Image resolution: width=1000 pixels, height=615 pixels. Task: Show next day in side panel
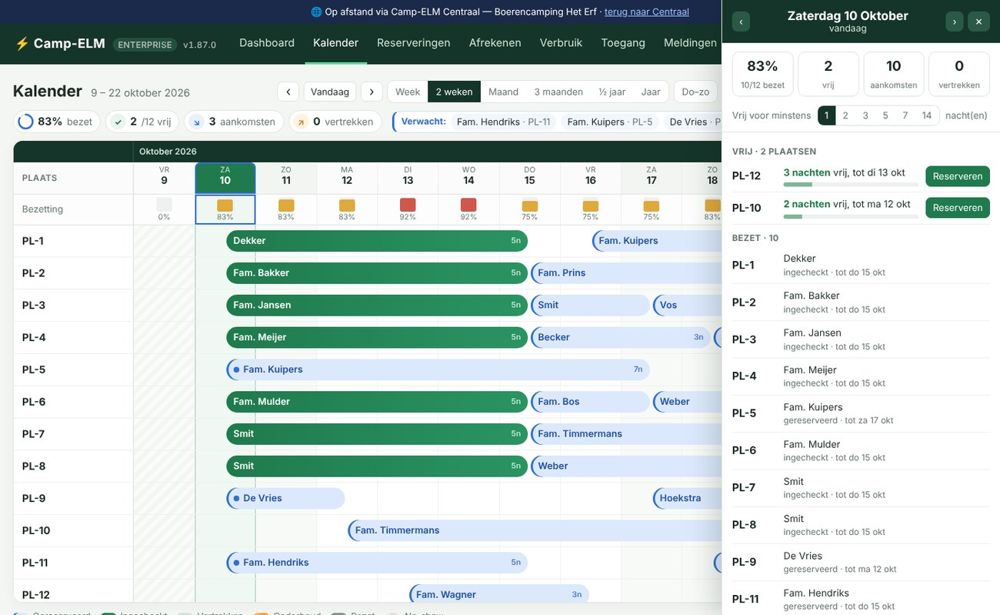[x=954, y=22]
